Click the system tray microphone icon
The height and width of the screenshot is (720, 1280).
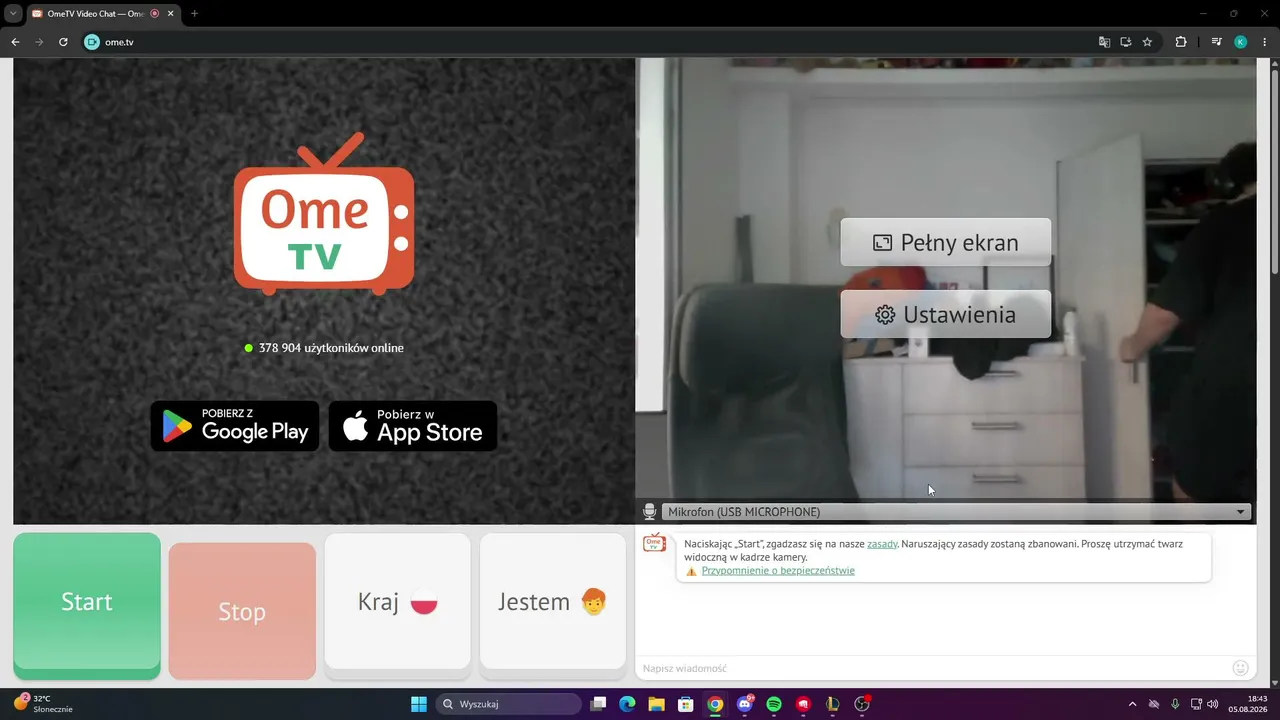tap(1175, 704)
